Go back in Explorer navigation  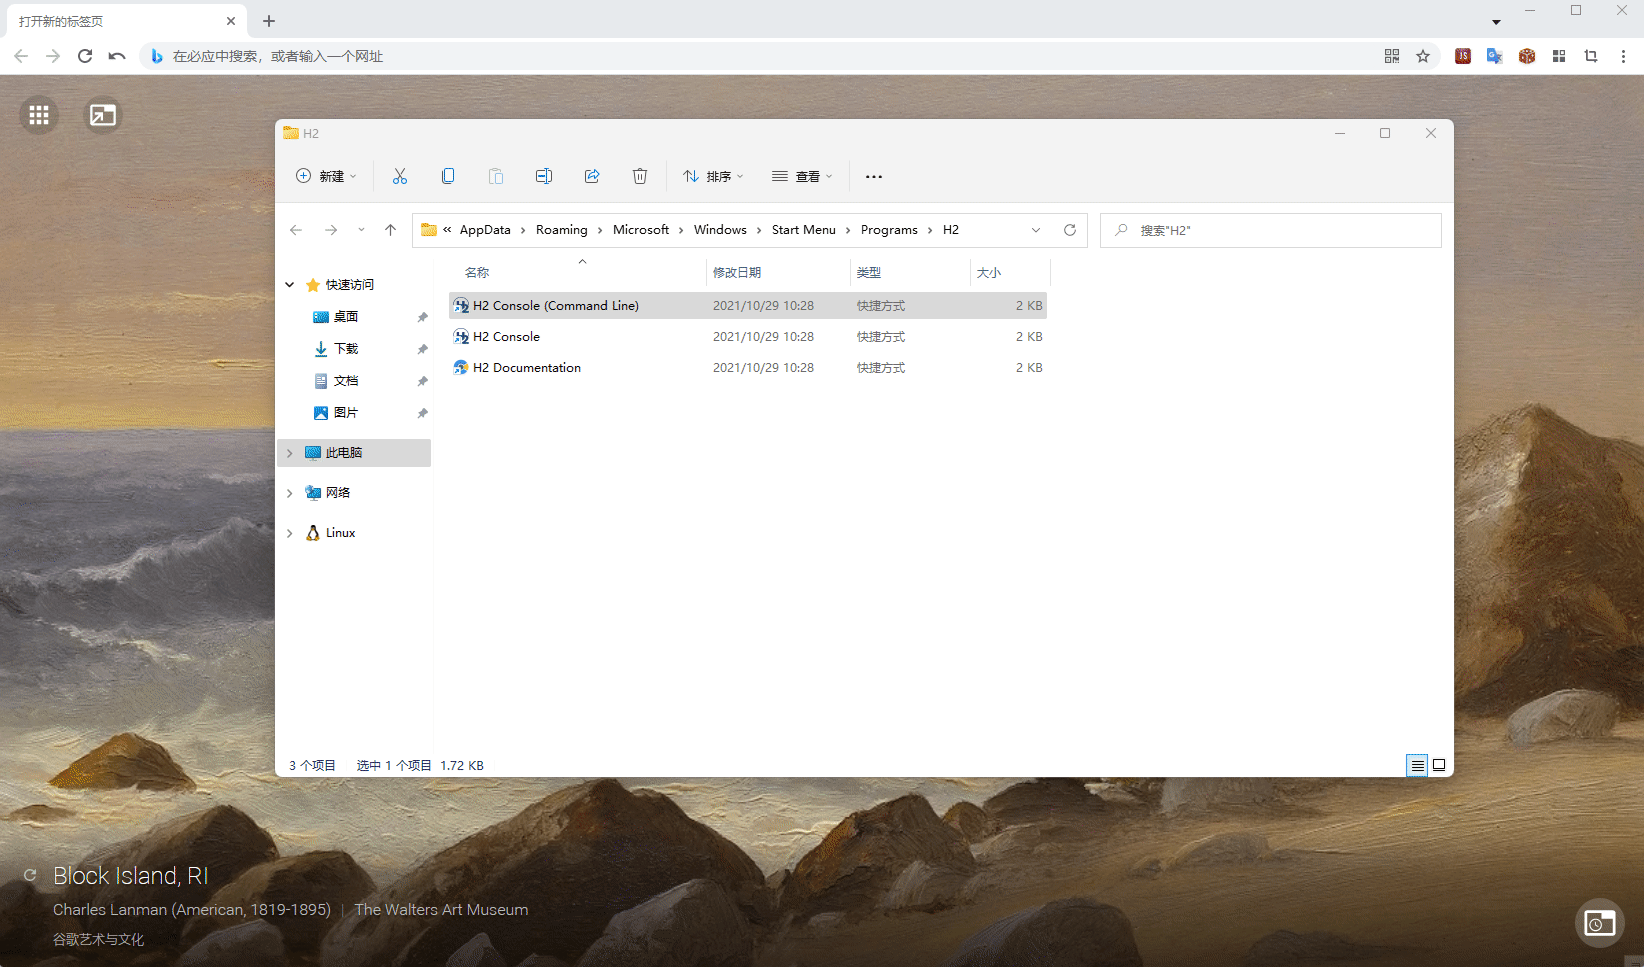[296, 230]
